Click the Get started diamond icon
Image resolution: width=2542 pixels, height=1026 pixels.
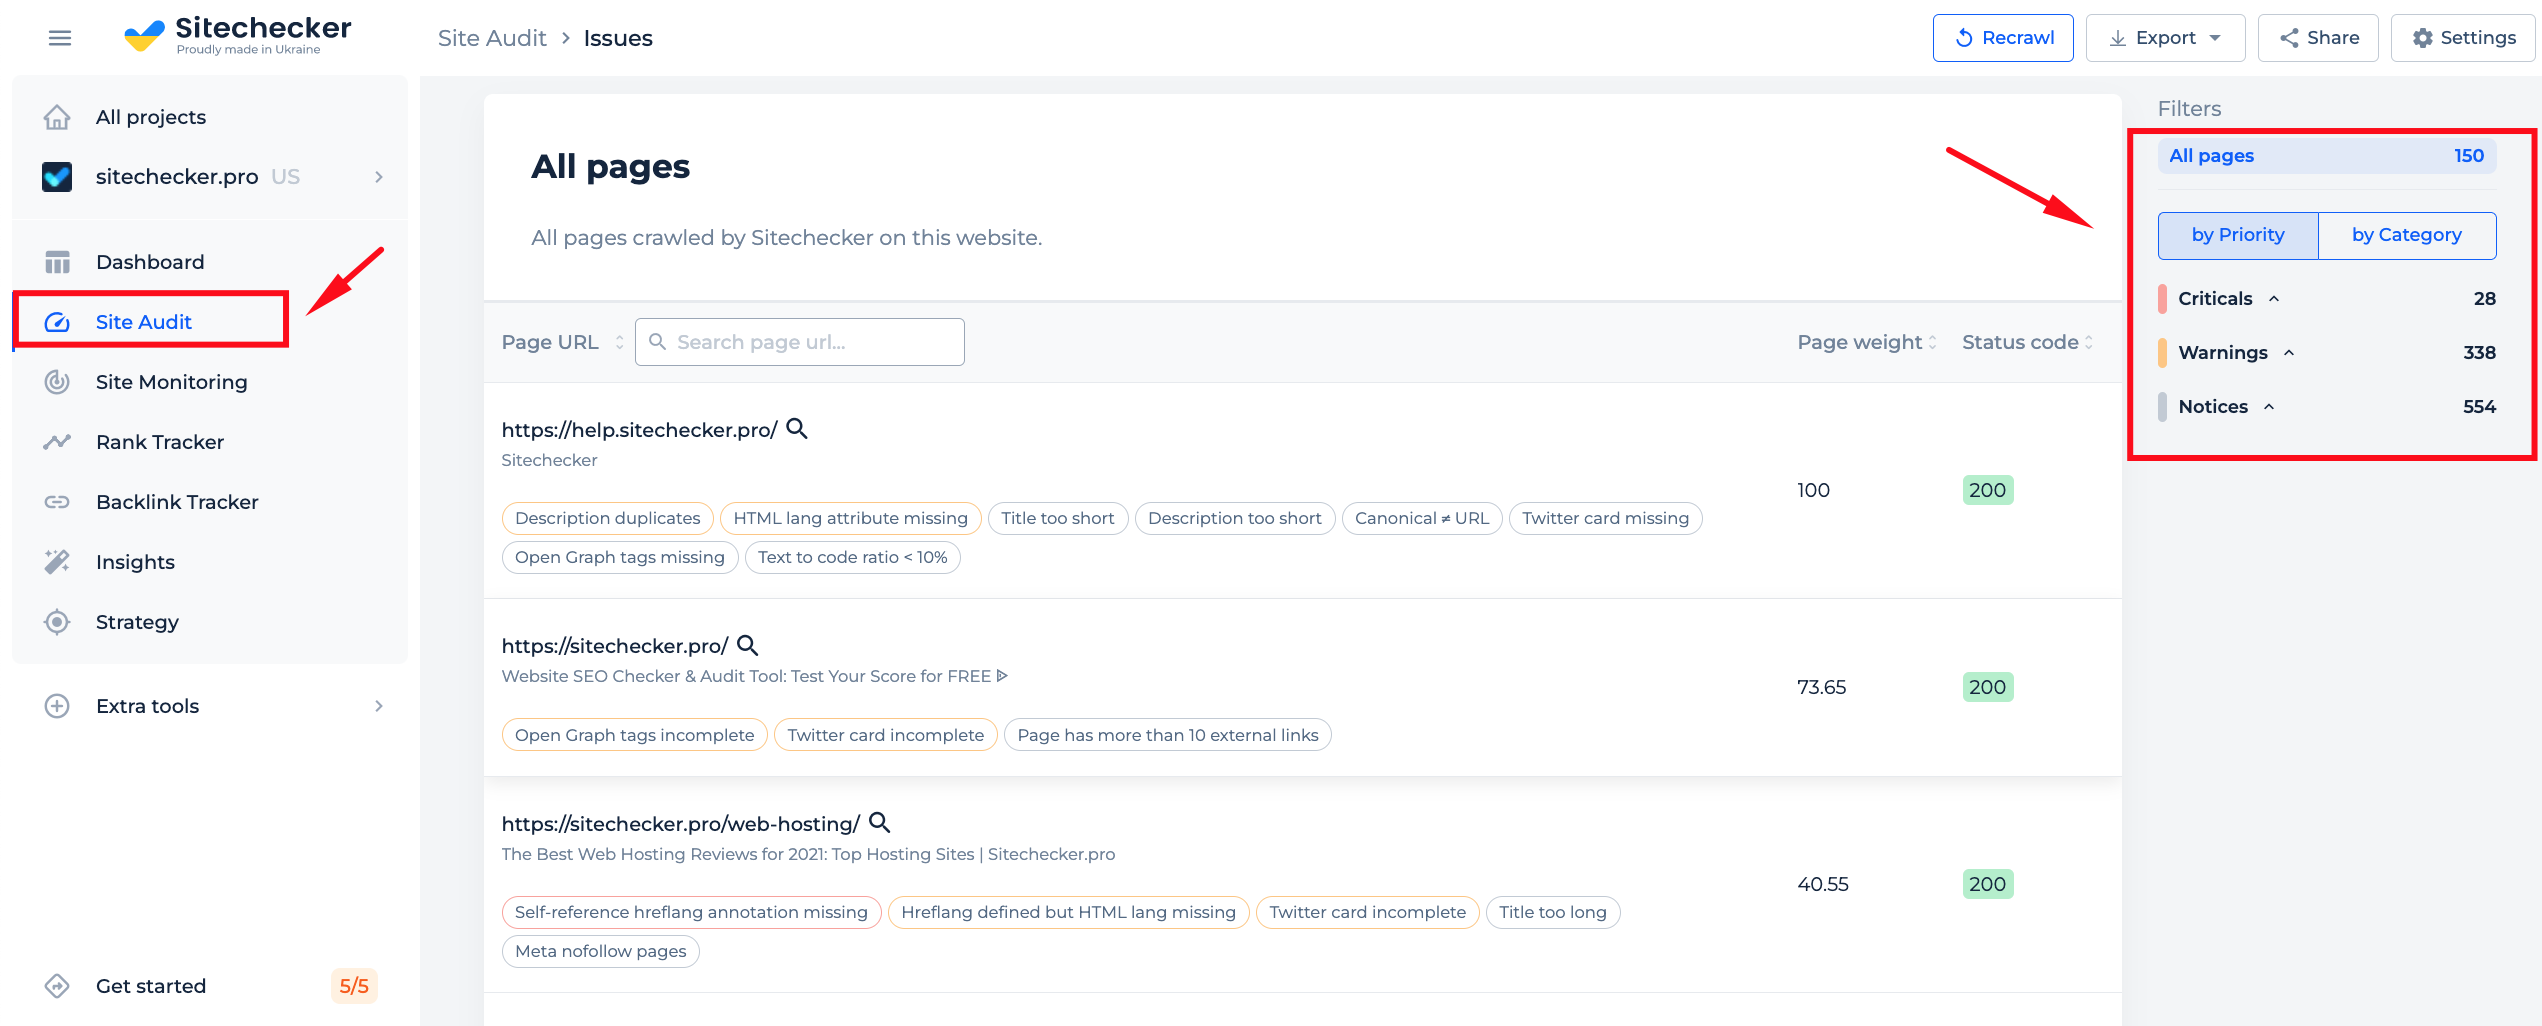[57, 986]
